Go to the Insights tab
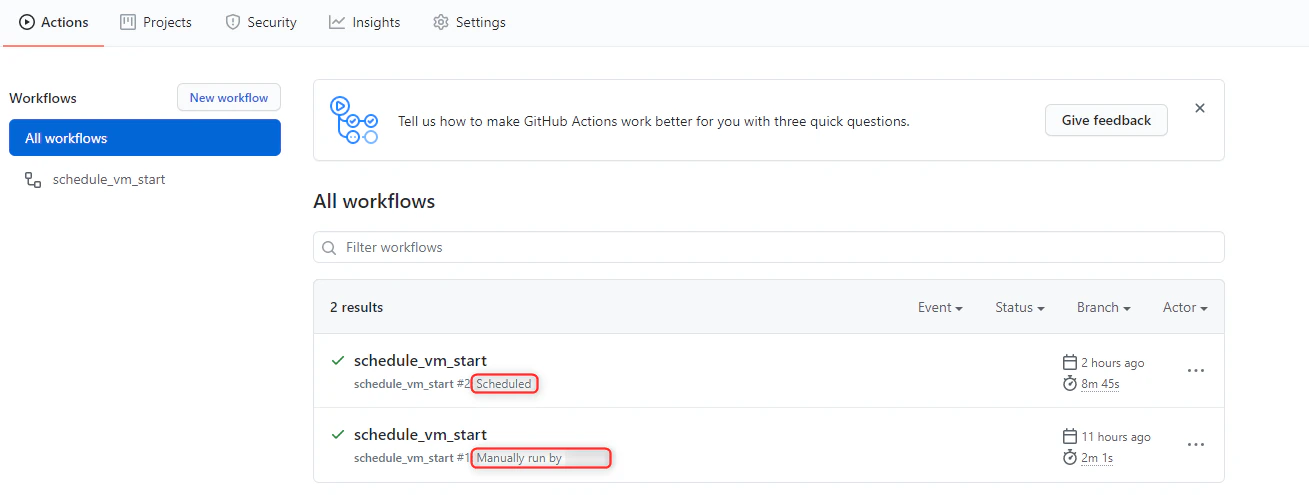 [x=364, y=22]
